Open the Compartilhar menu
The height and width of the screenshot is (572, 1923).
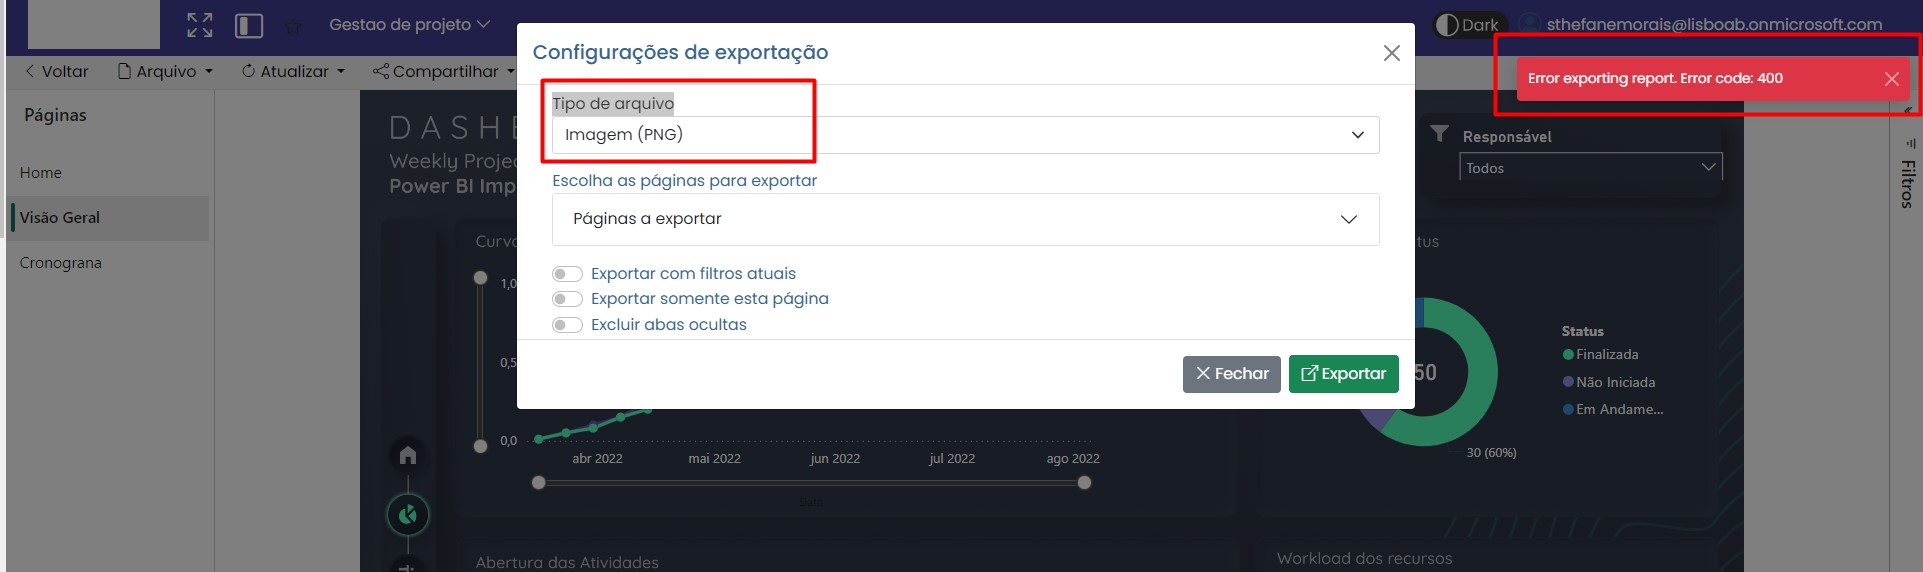click(x=444, y=71)
